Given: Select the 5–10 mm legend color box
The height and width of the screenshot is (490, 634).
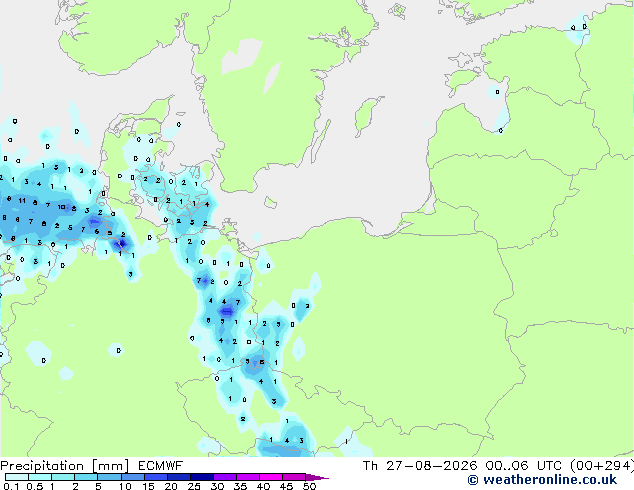Looking at the screenshot, I should [x=109, y=477].
